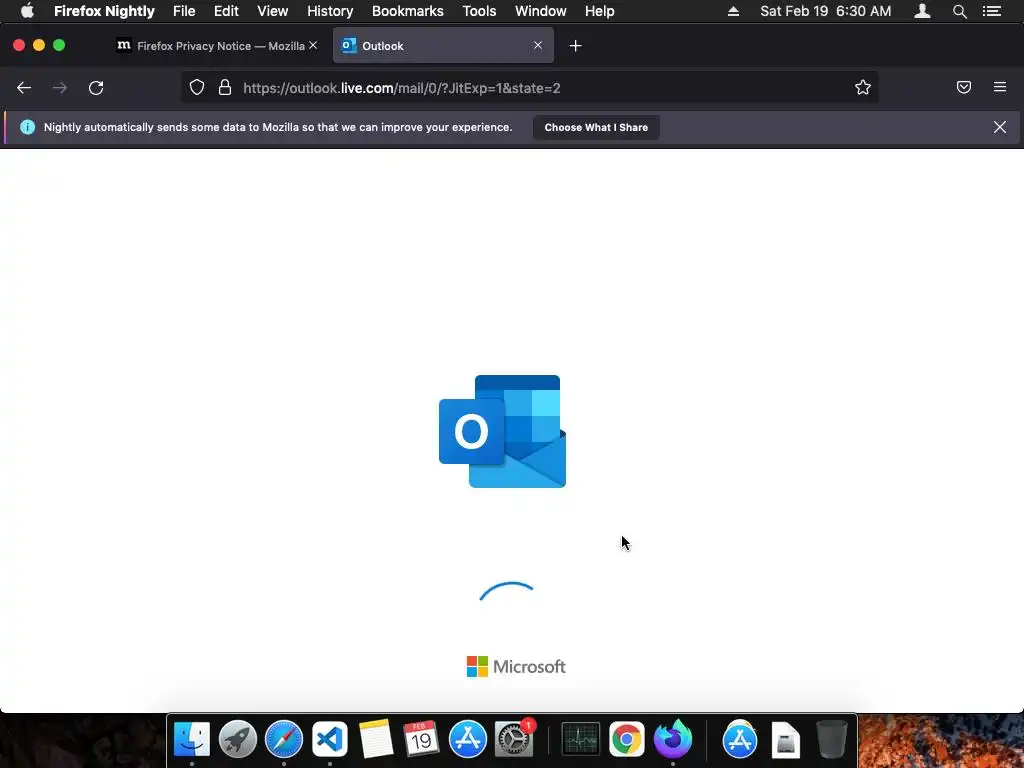Image resolution: width=1024 pixels, height=768 pixels.
Task: Open Calendar showing 19 in Dock
Action: click(421, 739)
